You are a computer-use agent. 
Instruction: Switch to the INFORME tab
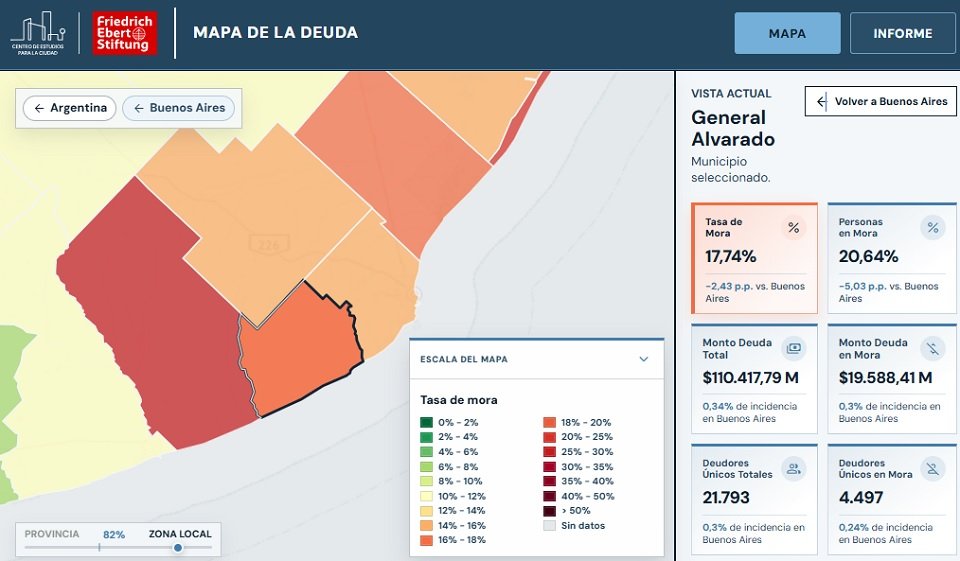tap(902, 33)
